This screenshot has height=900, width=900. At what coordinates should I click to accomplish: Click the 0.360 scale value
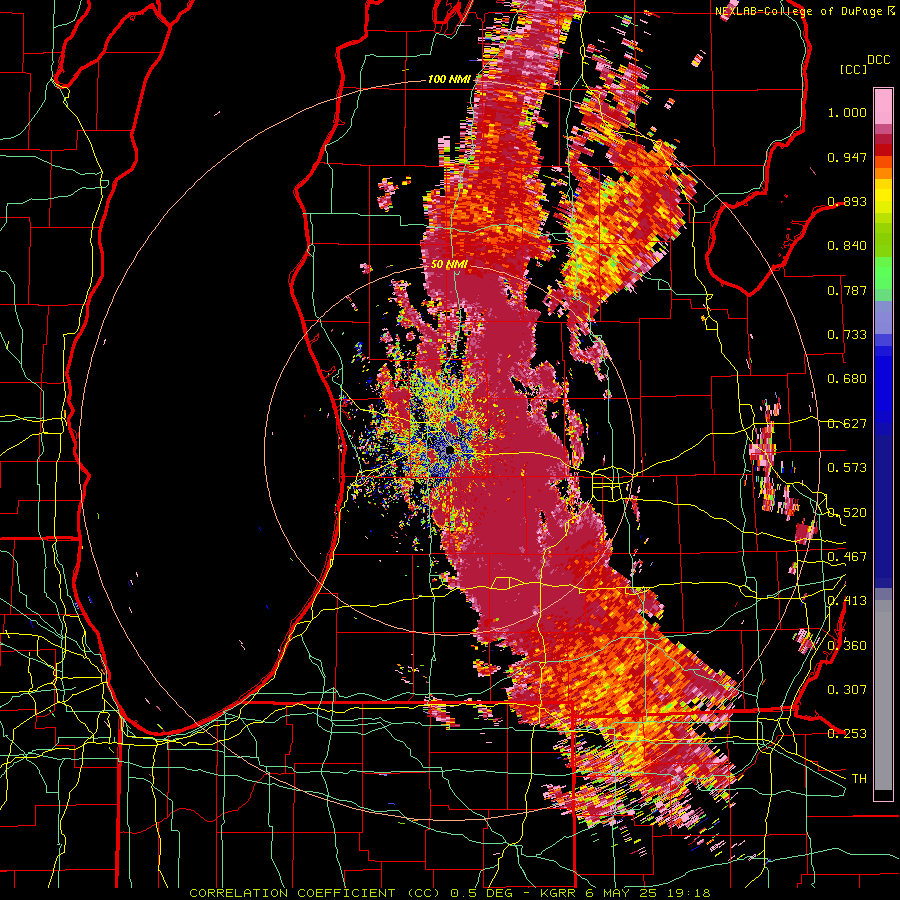click(x=847, y=646)
